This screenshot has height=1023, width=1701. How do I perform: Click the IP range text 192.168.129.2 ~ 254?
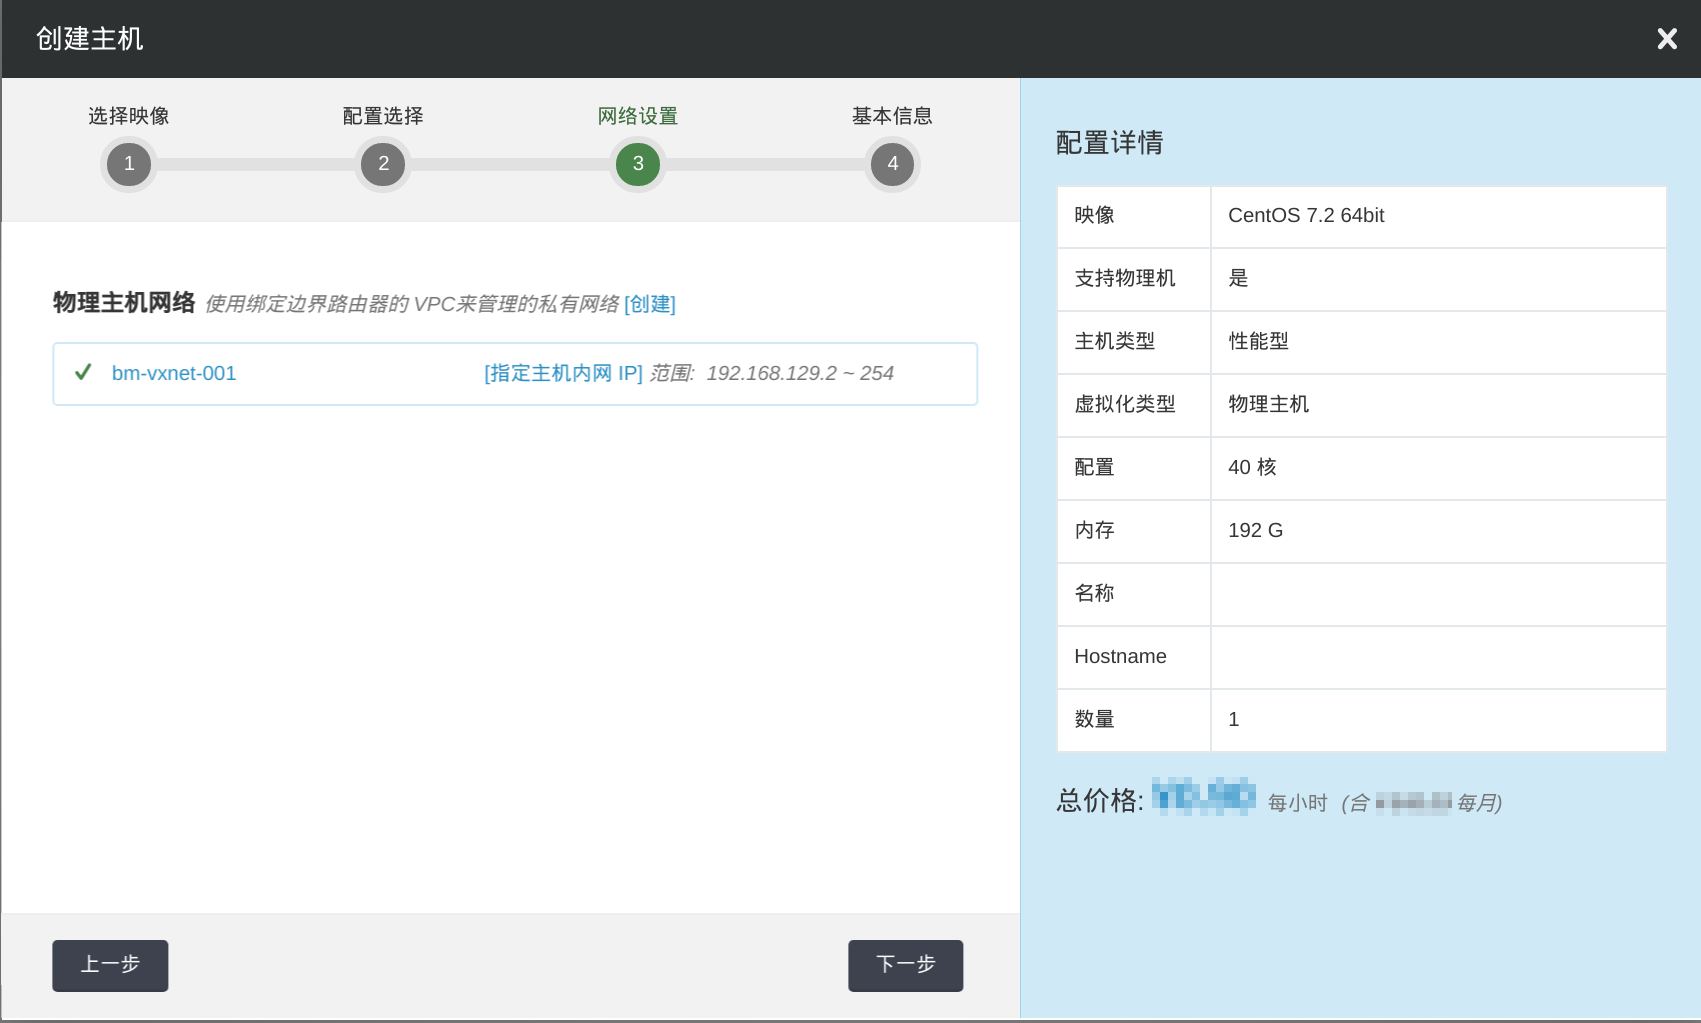(799, 373)
